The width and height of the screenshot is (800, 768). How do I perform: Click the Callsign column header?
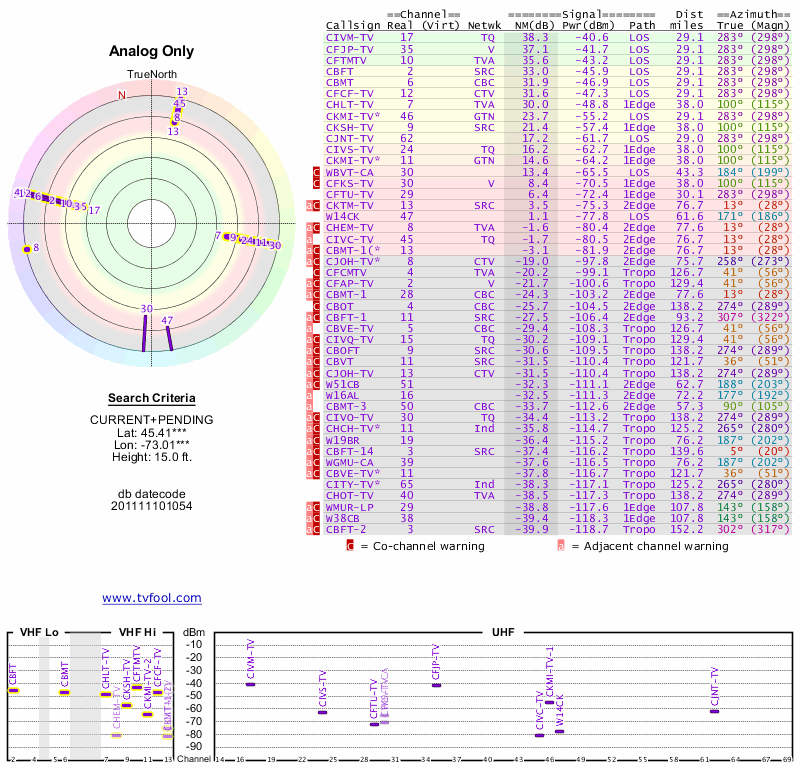coord(352,25)
